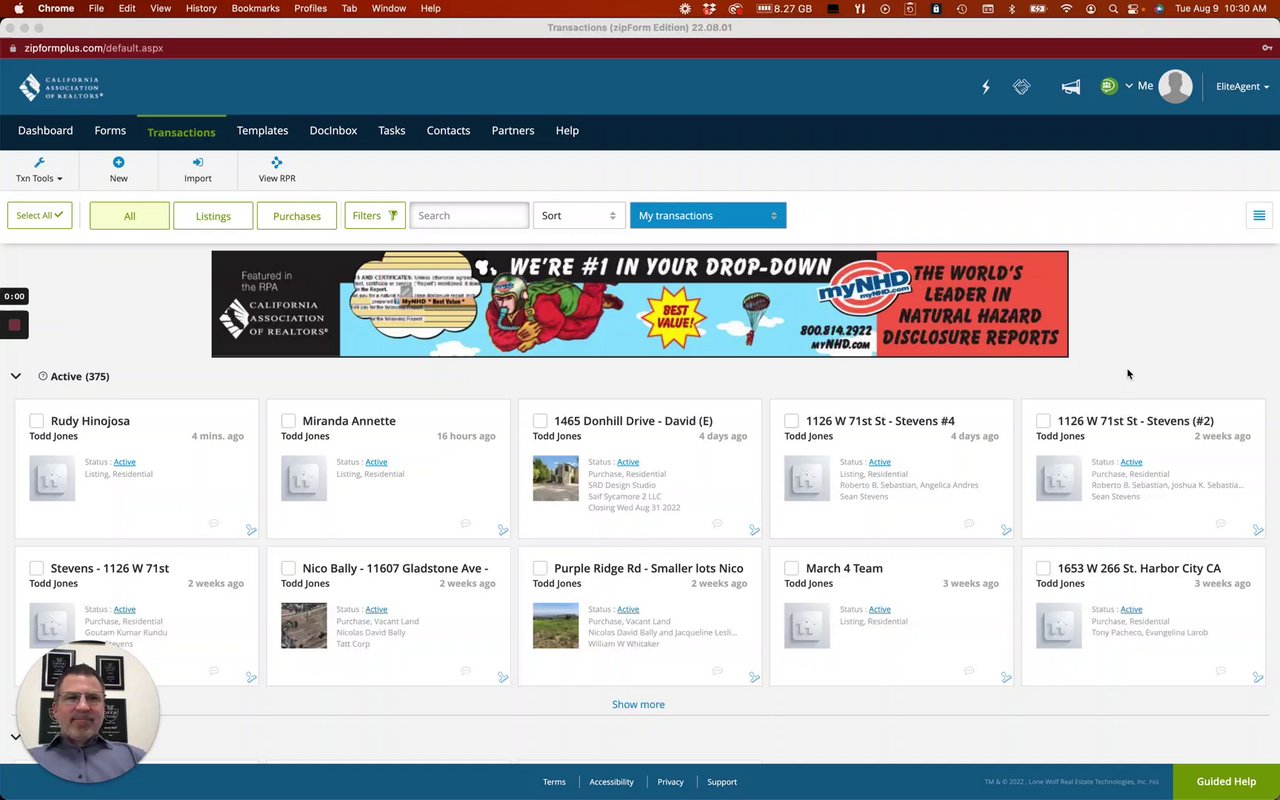Open the Tasks tab
Screen dimensions: 1280x800
[392, 131]
